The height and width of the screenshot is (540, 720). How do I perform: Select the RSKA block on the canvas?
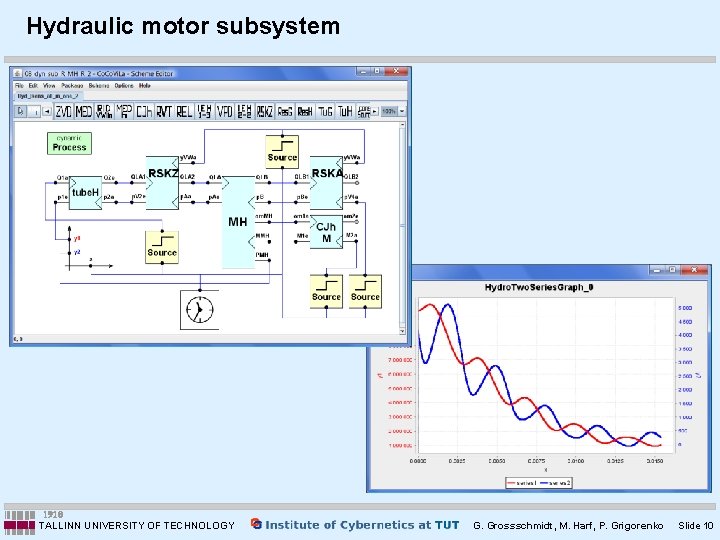[x=326, y=183]
